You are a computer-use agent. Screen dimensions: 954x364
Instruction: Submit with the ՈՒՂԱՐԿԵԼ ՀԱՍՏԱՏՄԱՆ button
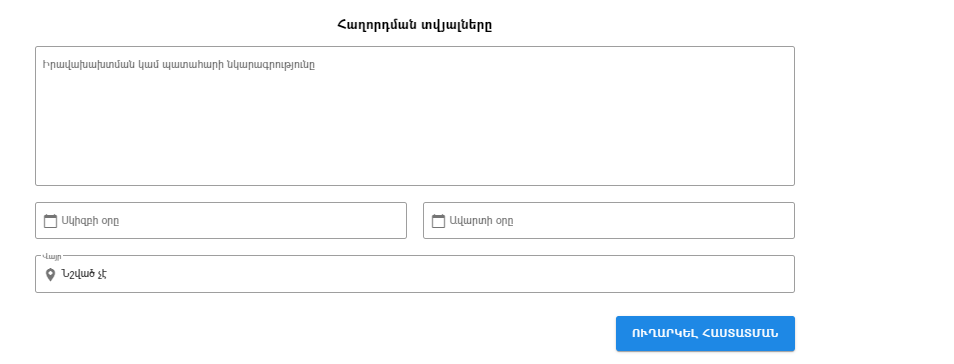point(705,334)
